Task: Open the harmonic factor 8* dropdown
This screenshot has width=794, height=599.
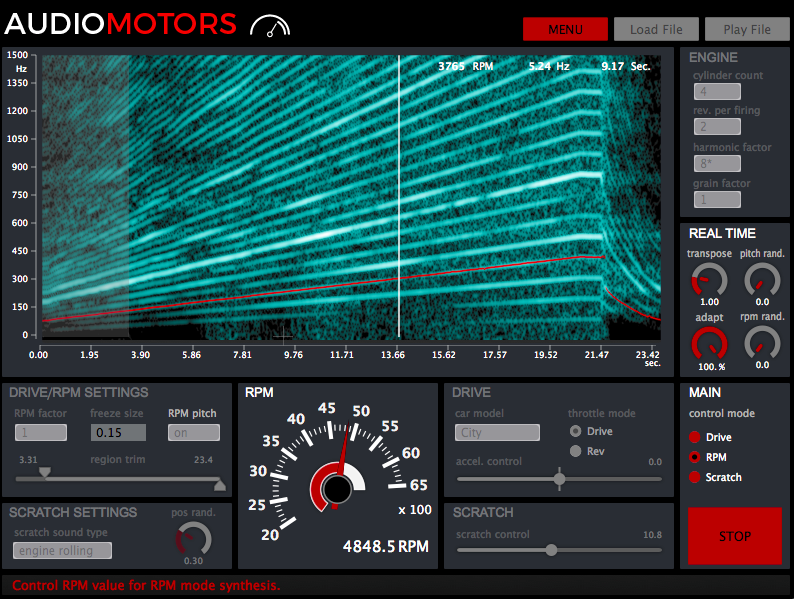Action: (717, 164)
